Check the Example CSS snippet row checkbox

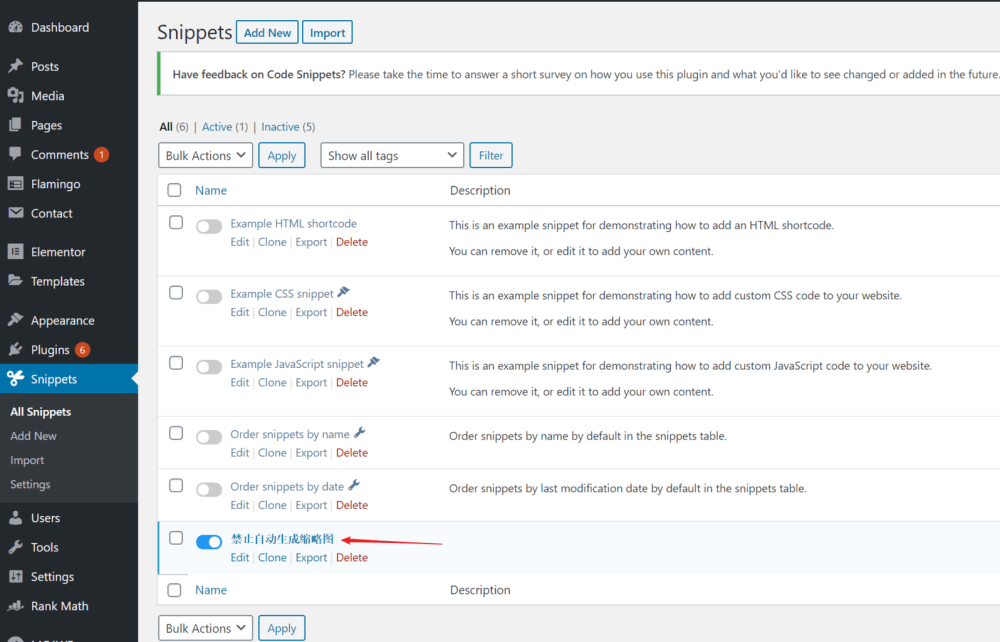pyautogui.click(x=176, y=293)
